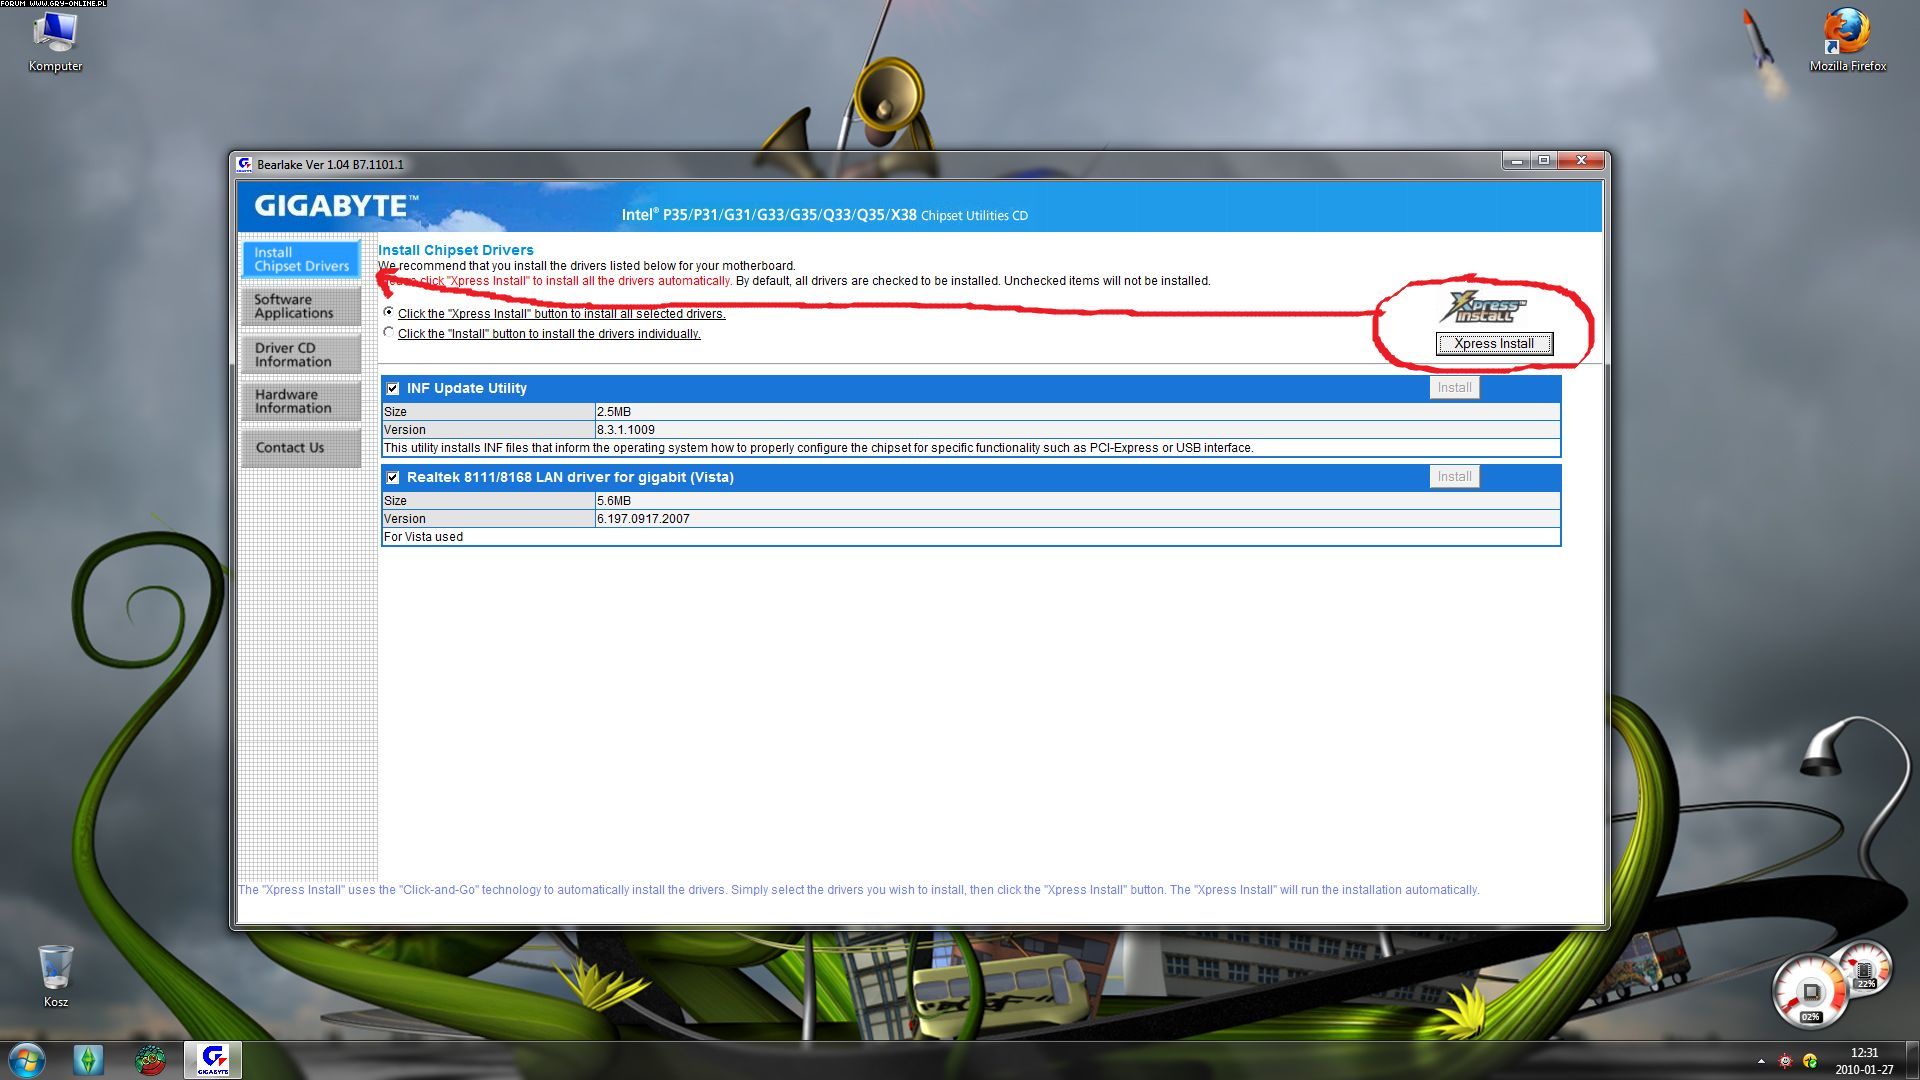1920x1080 pixels.
Task: Click the "Click the Xpress Install button" link text
Action: (561, 314)
